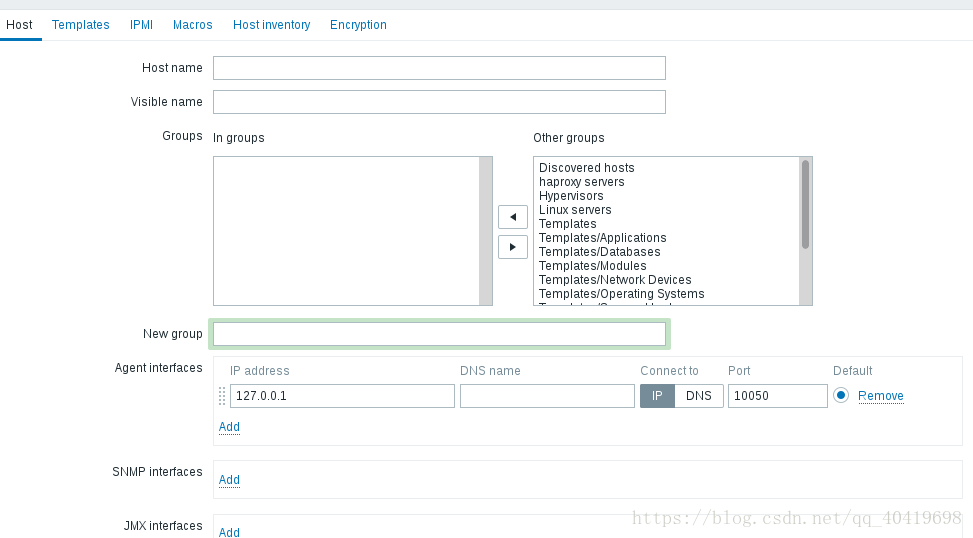Add a JMX interface
This screenshot has width=973, height=538.
229,532
